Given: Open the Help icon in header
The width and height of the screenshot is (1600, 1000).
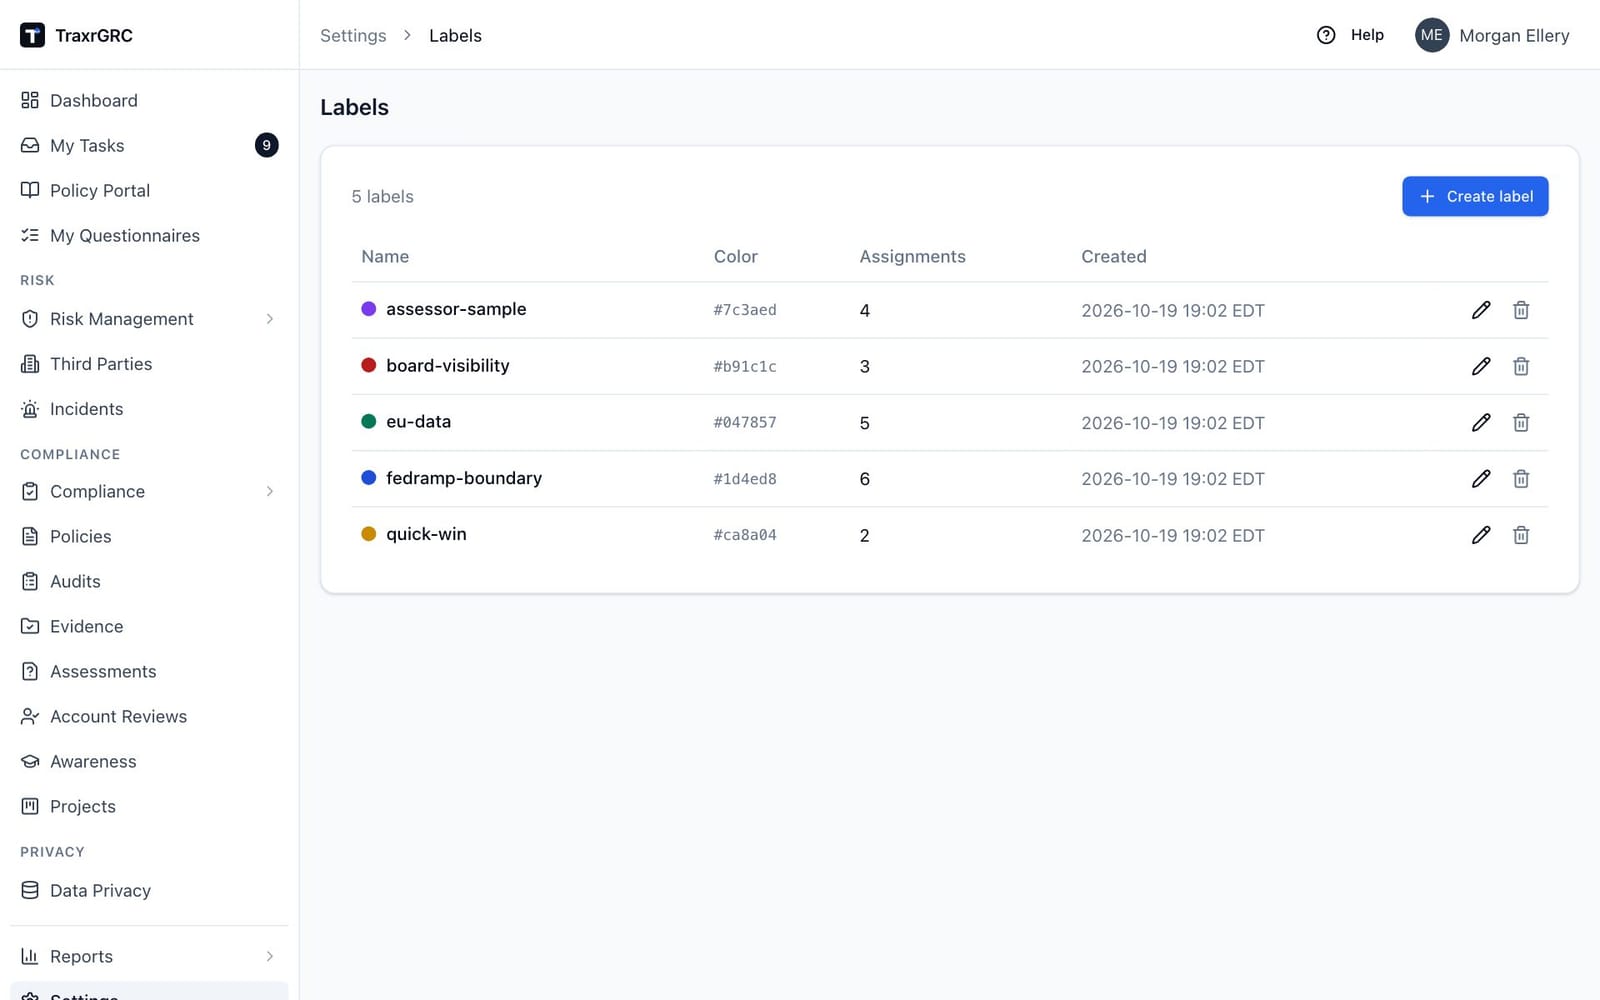Looking at the screenshot, I should click(1326, 35).
